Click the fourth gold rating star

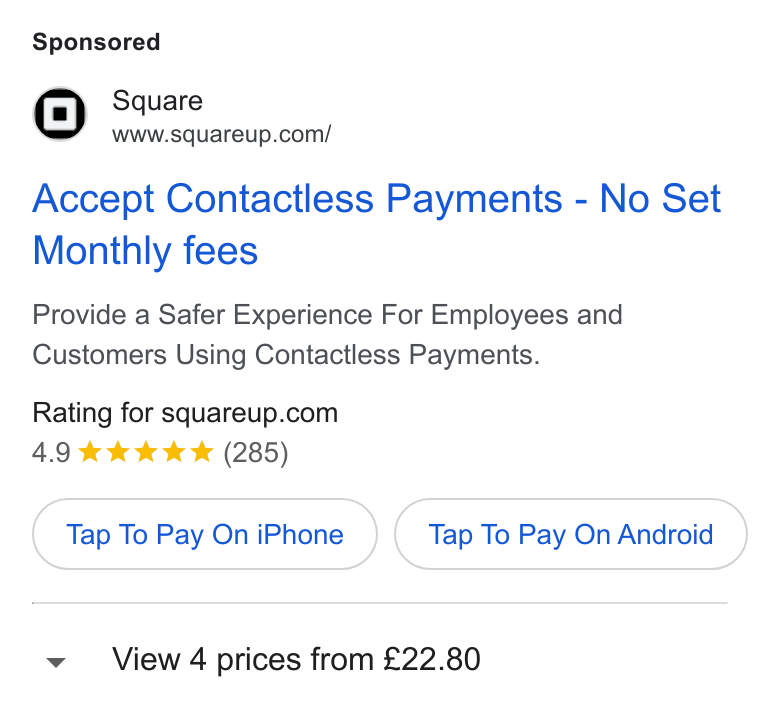point(174,452)
